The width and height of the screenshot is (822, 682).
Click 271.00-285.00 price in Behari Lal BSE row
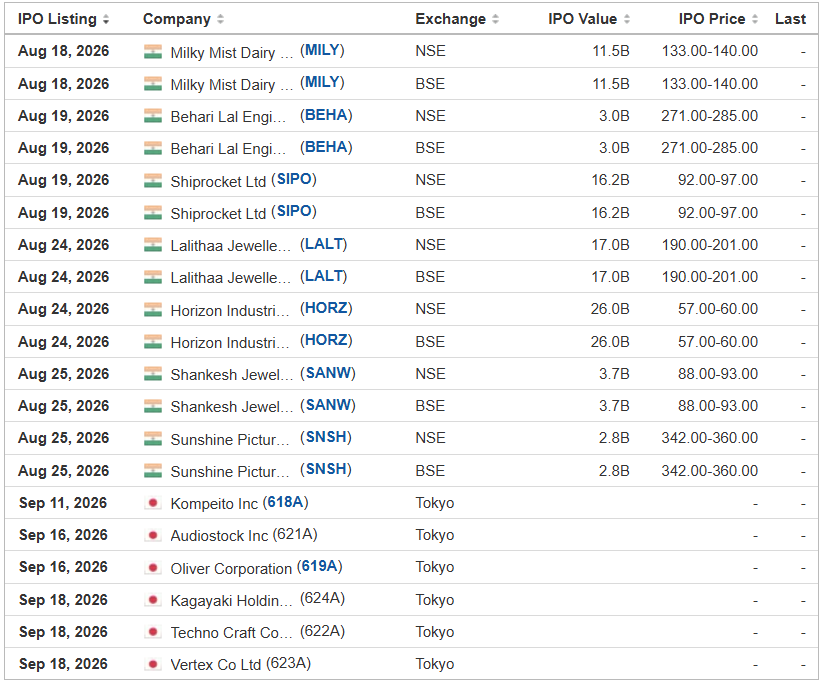pyautogui.click(x=709, y=148)
